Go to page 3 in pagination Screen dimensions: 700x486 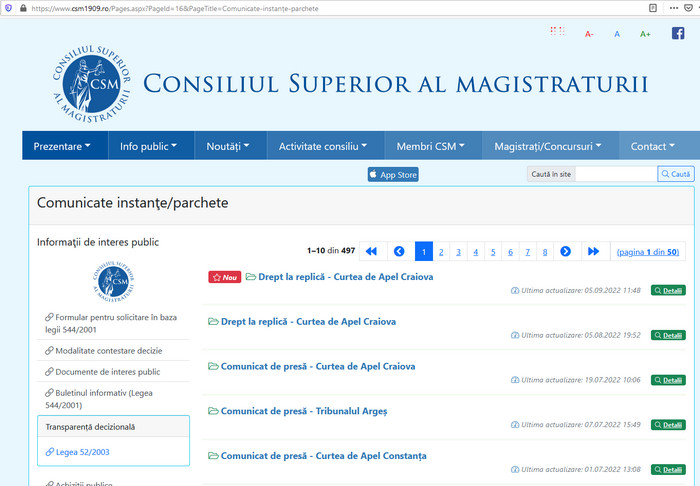pyautogui.click(x=458, y=251)
